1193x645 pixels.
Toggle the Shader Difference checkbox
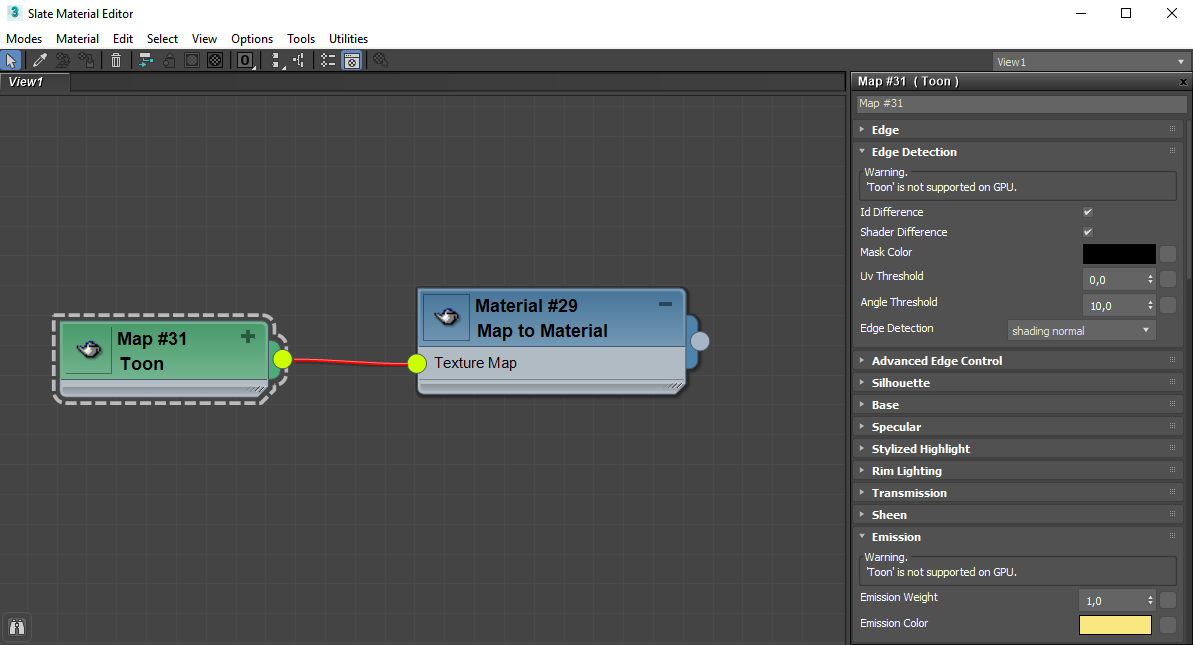(1088, 232)
